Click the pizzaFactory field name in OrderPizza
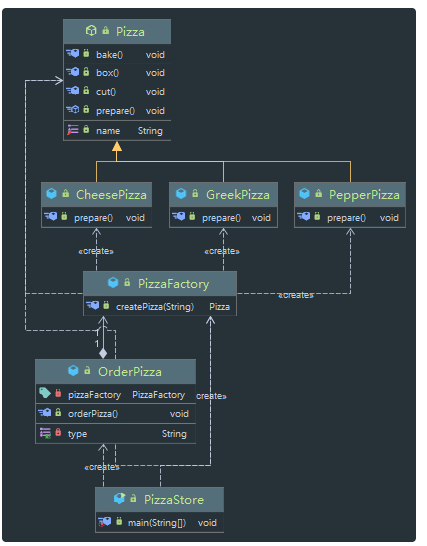Viewport: 427px width, 546px height. coord(94,395)
